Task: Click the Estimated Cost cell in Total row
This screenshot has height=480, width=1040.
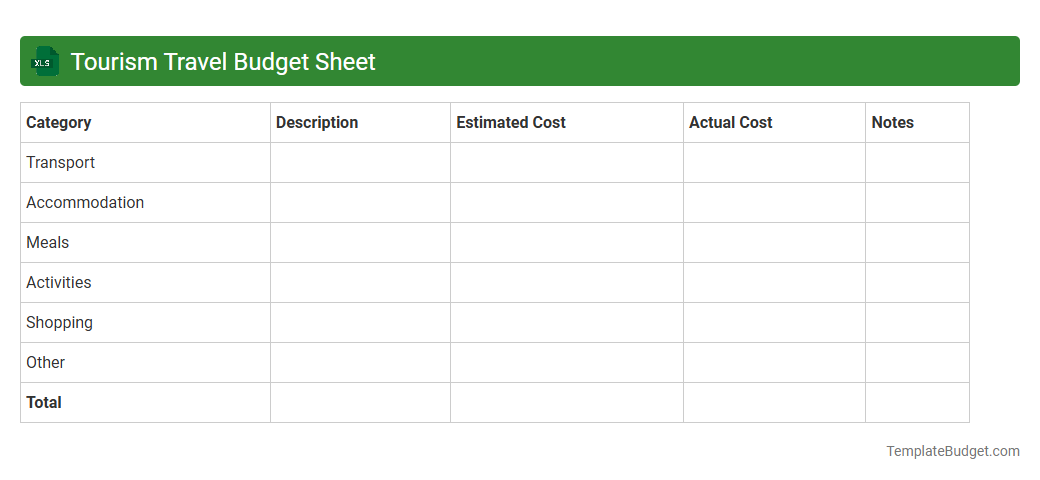Action: pyautogui.click(x=566, y=402)
